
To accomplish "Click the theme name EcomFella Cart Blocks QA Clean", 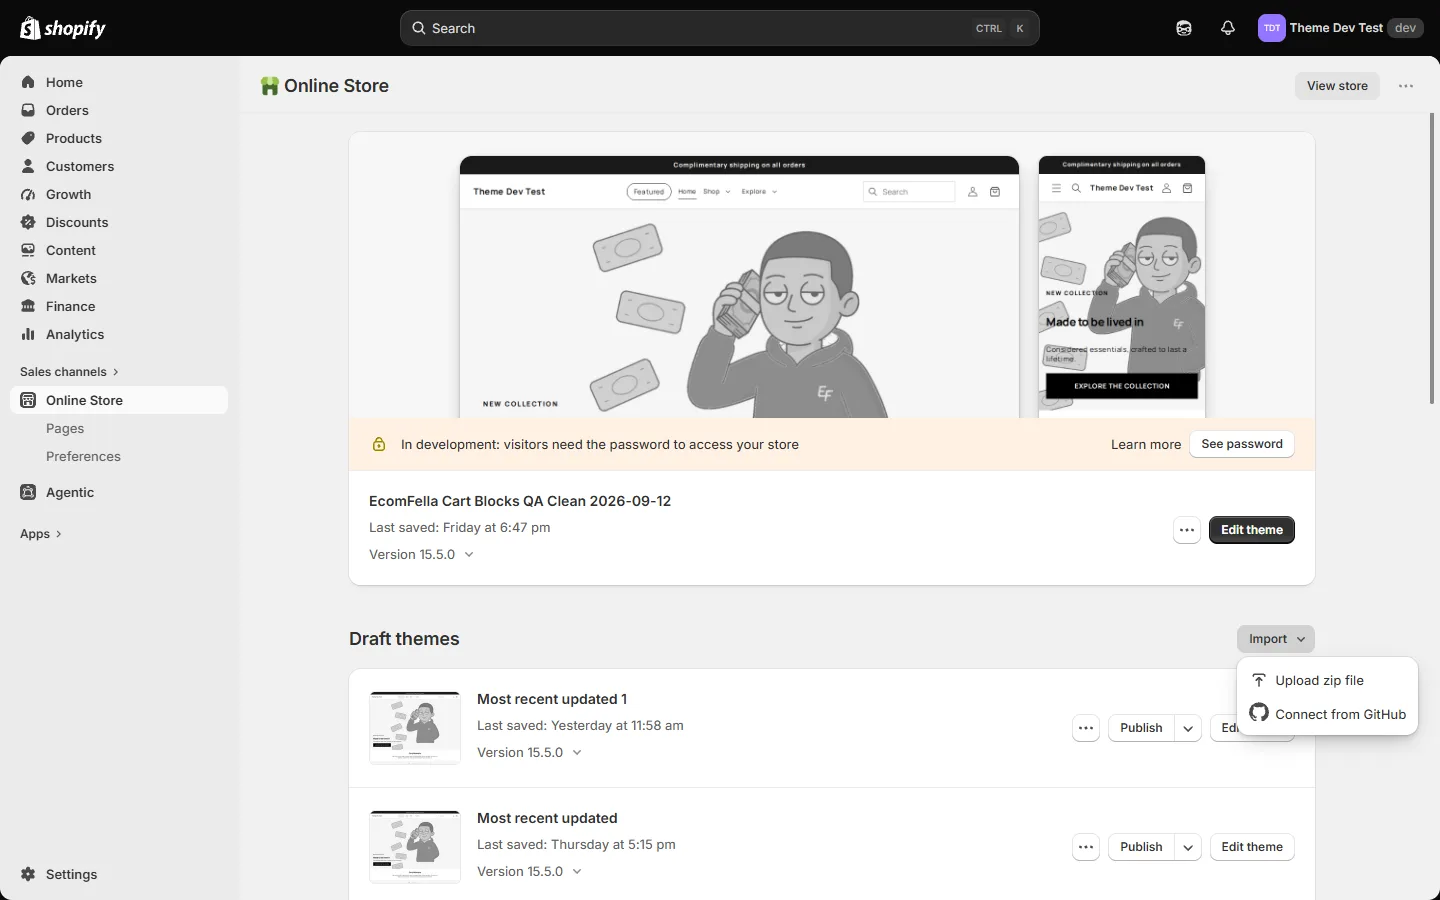I will pos(520,501).
